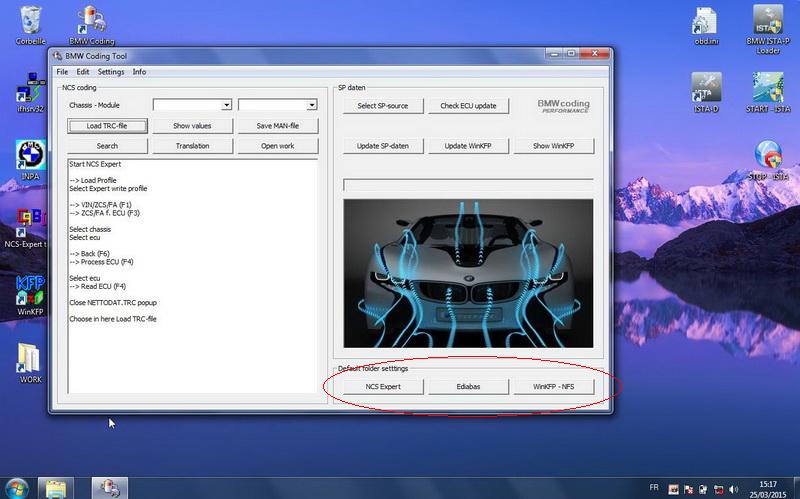Open the Action Center flag tray icon
This screenshot has width=800, height=499.
(688, 489)
